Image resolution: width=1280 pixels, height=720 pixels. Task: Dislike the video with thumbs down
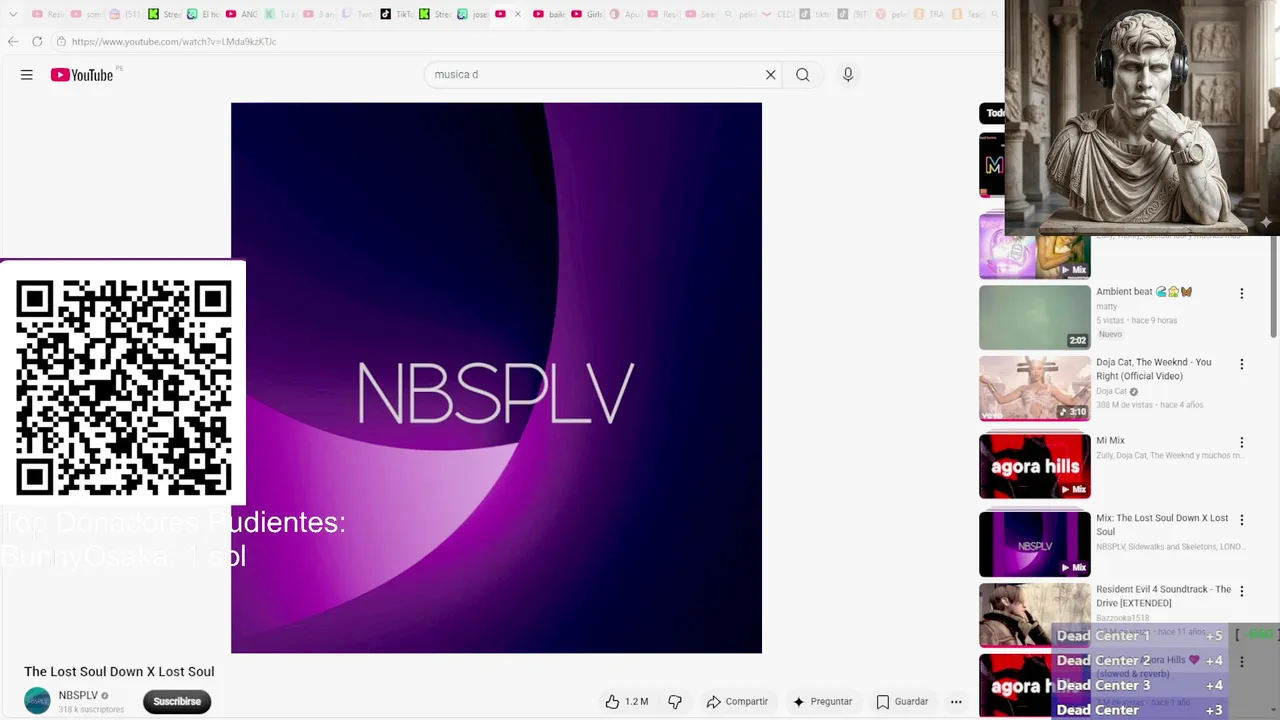point(675,702)
